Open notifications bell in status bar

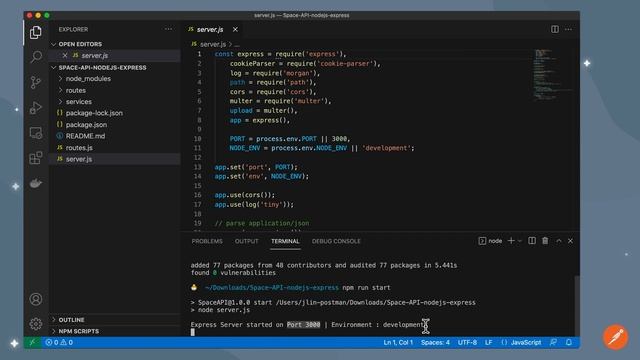click(x=569, y=342)
